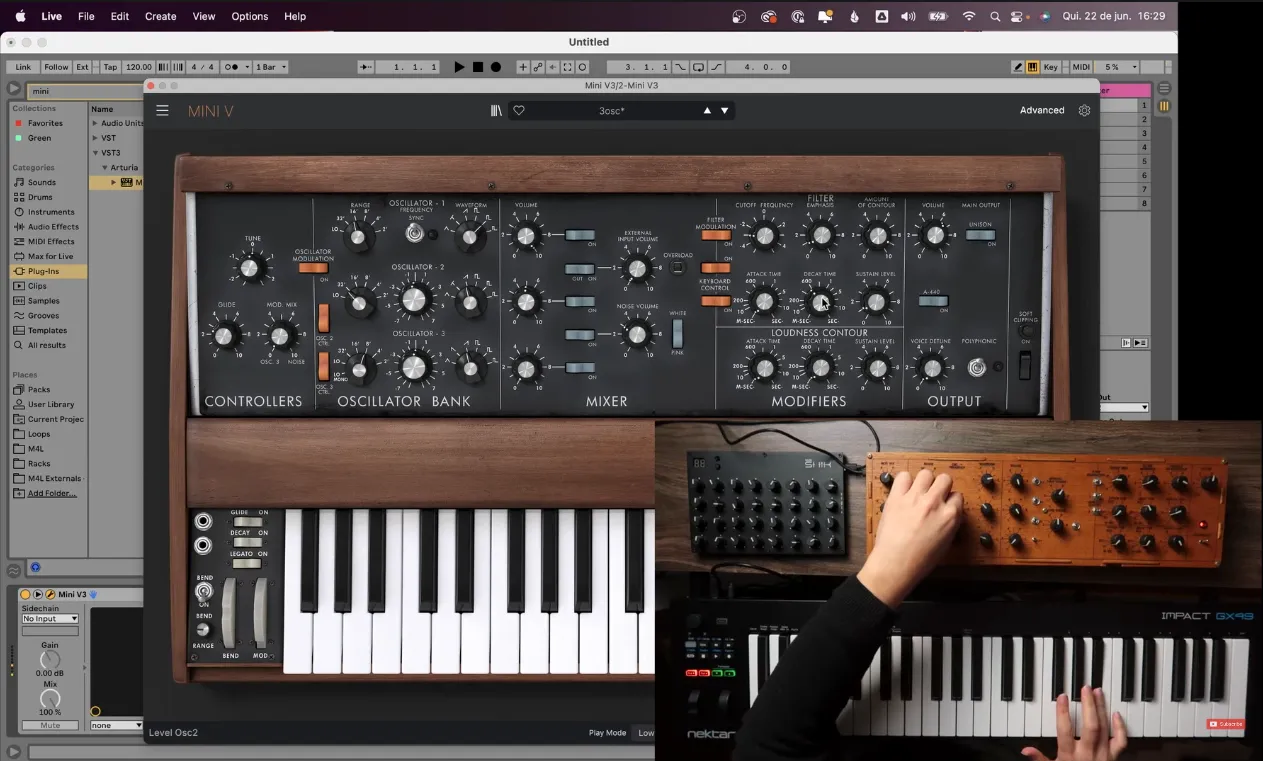The image size is (1263, 761).
Task: Open the quantization 1 Bar dropdown
Action: pyautogui.click(x=271, y=67)
